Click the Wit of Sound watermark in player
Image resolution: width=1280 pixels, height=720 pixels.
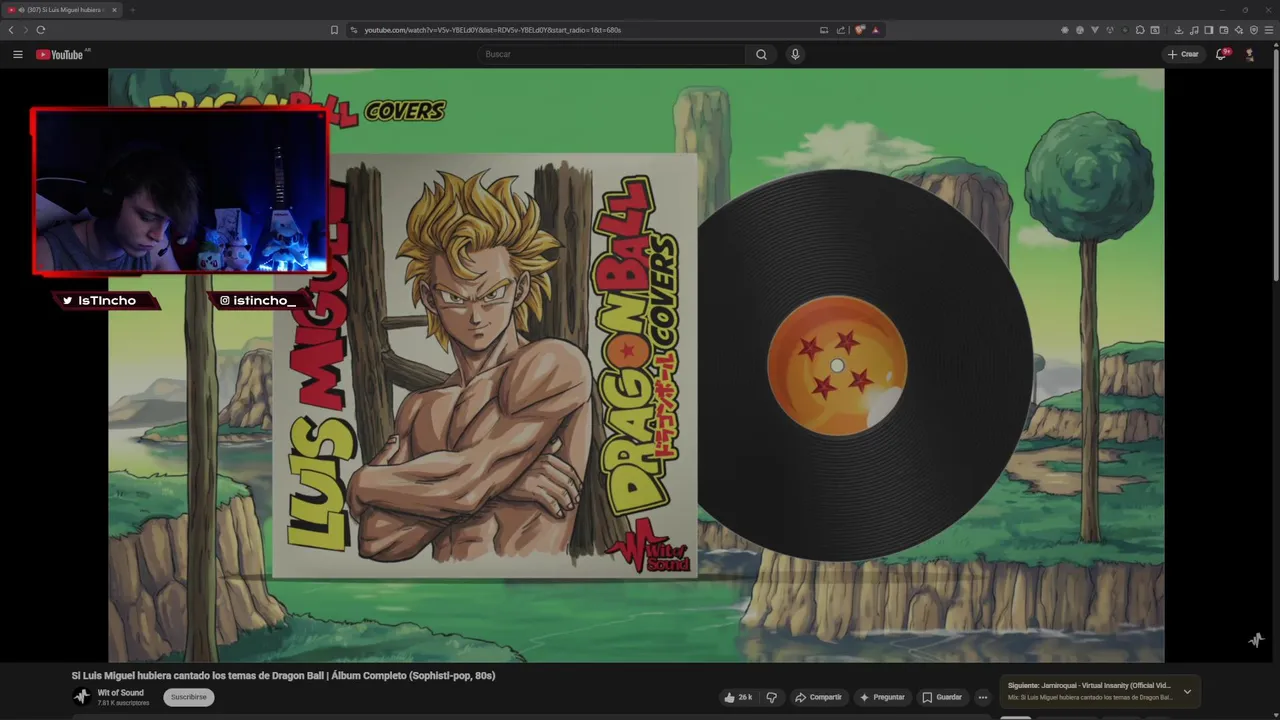[1257, 640]
